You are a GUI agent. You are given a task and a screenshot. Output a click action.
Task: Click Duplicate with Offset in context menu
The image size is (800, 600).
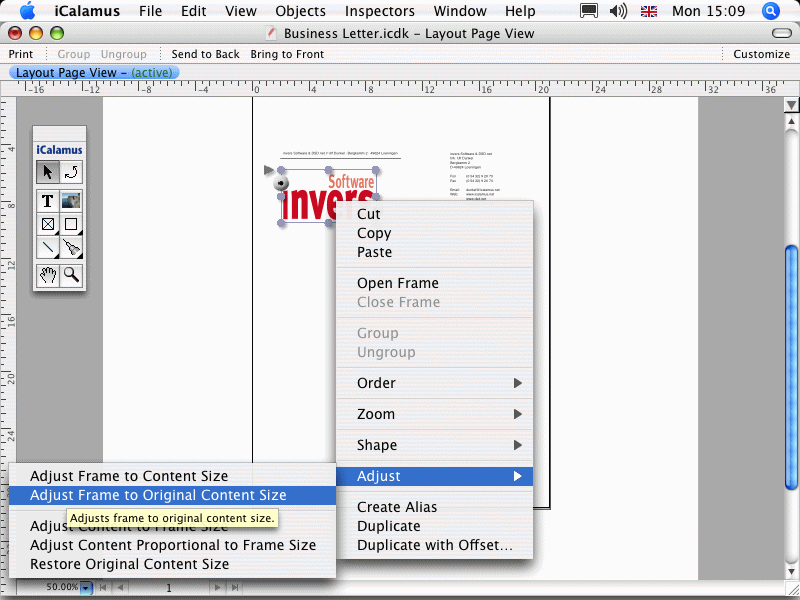pos(434,545)
